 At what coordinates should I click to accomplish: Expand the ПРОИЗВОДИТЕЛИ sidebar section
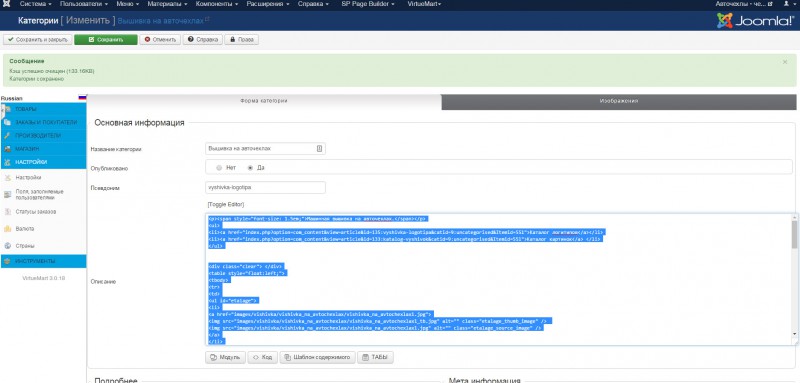pyautogui.click(x=43, y=136)
